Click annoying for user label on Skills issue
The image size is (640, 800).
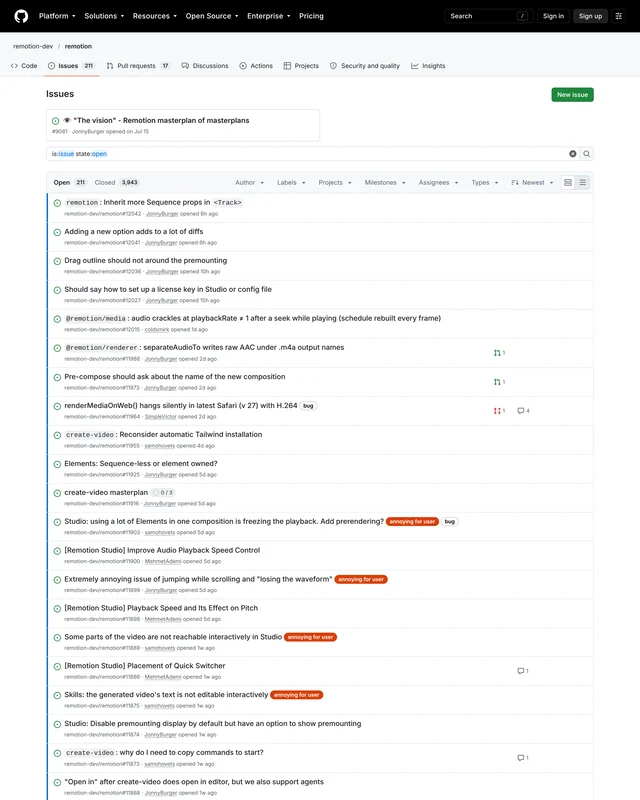(x=297, y=695)
